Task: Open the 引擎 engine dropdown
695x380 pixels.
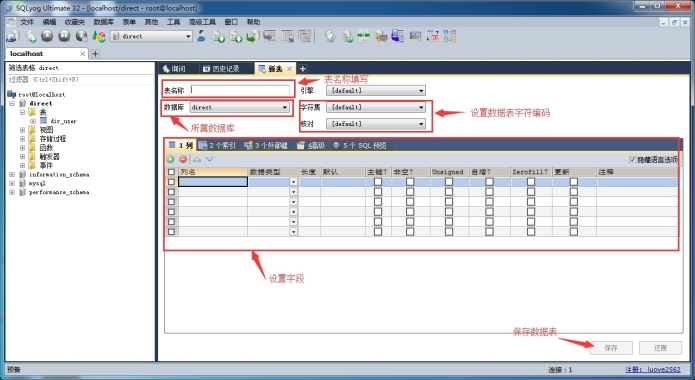Action: (376, 90)
